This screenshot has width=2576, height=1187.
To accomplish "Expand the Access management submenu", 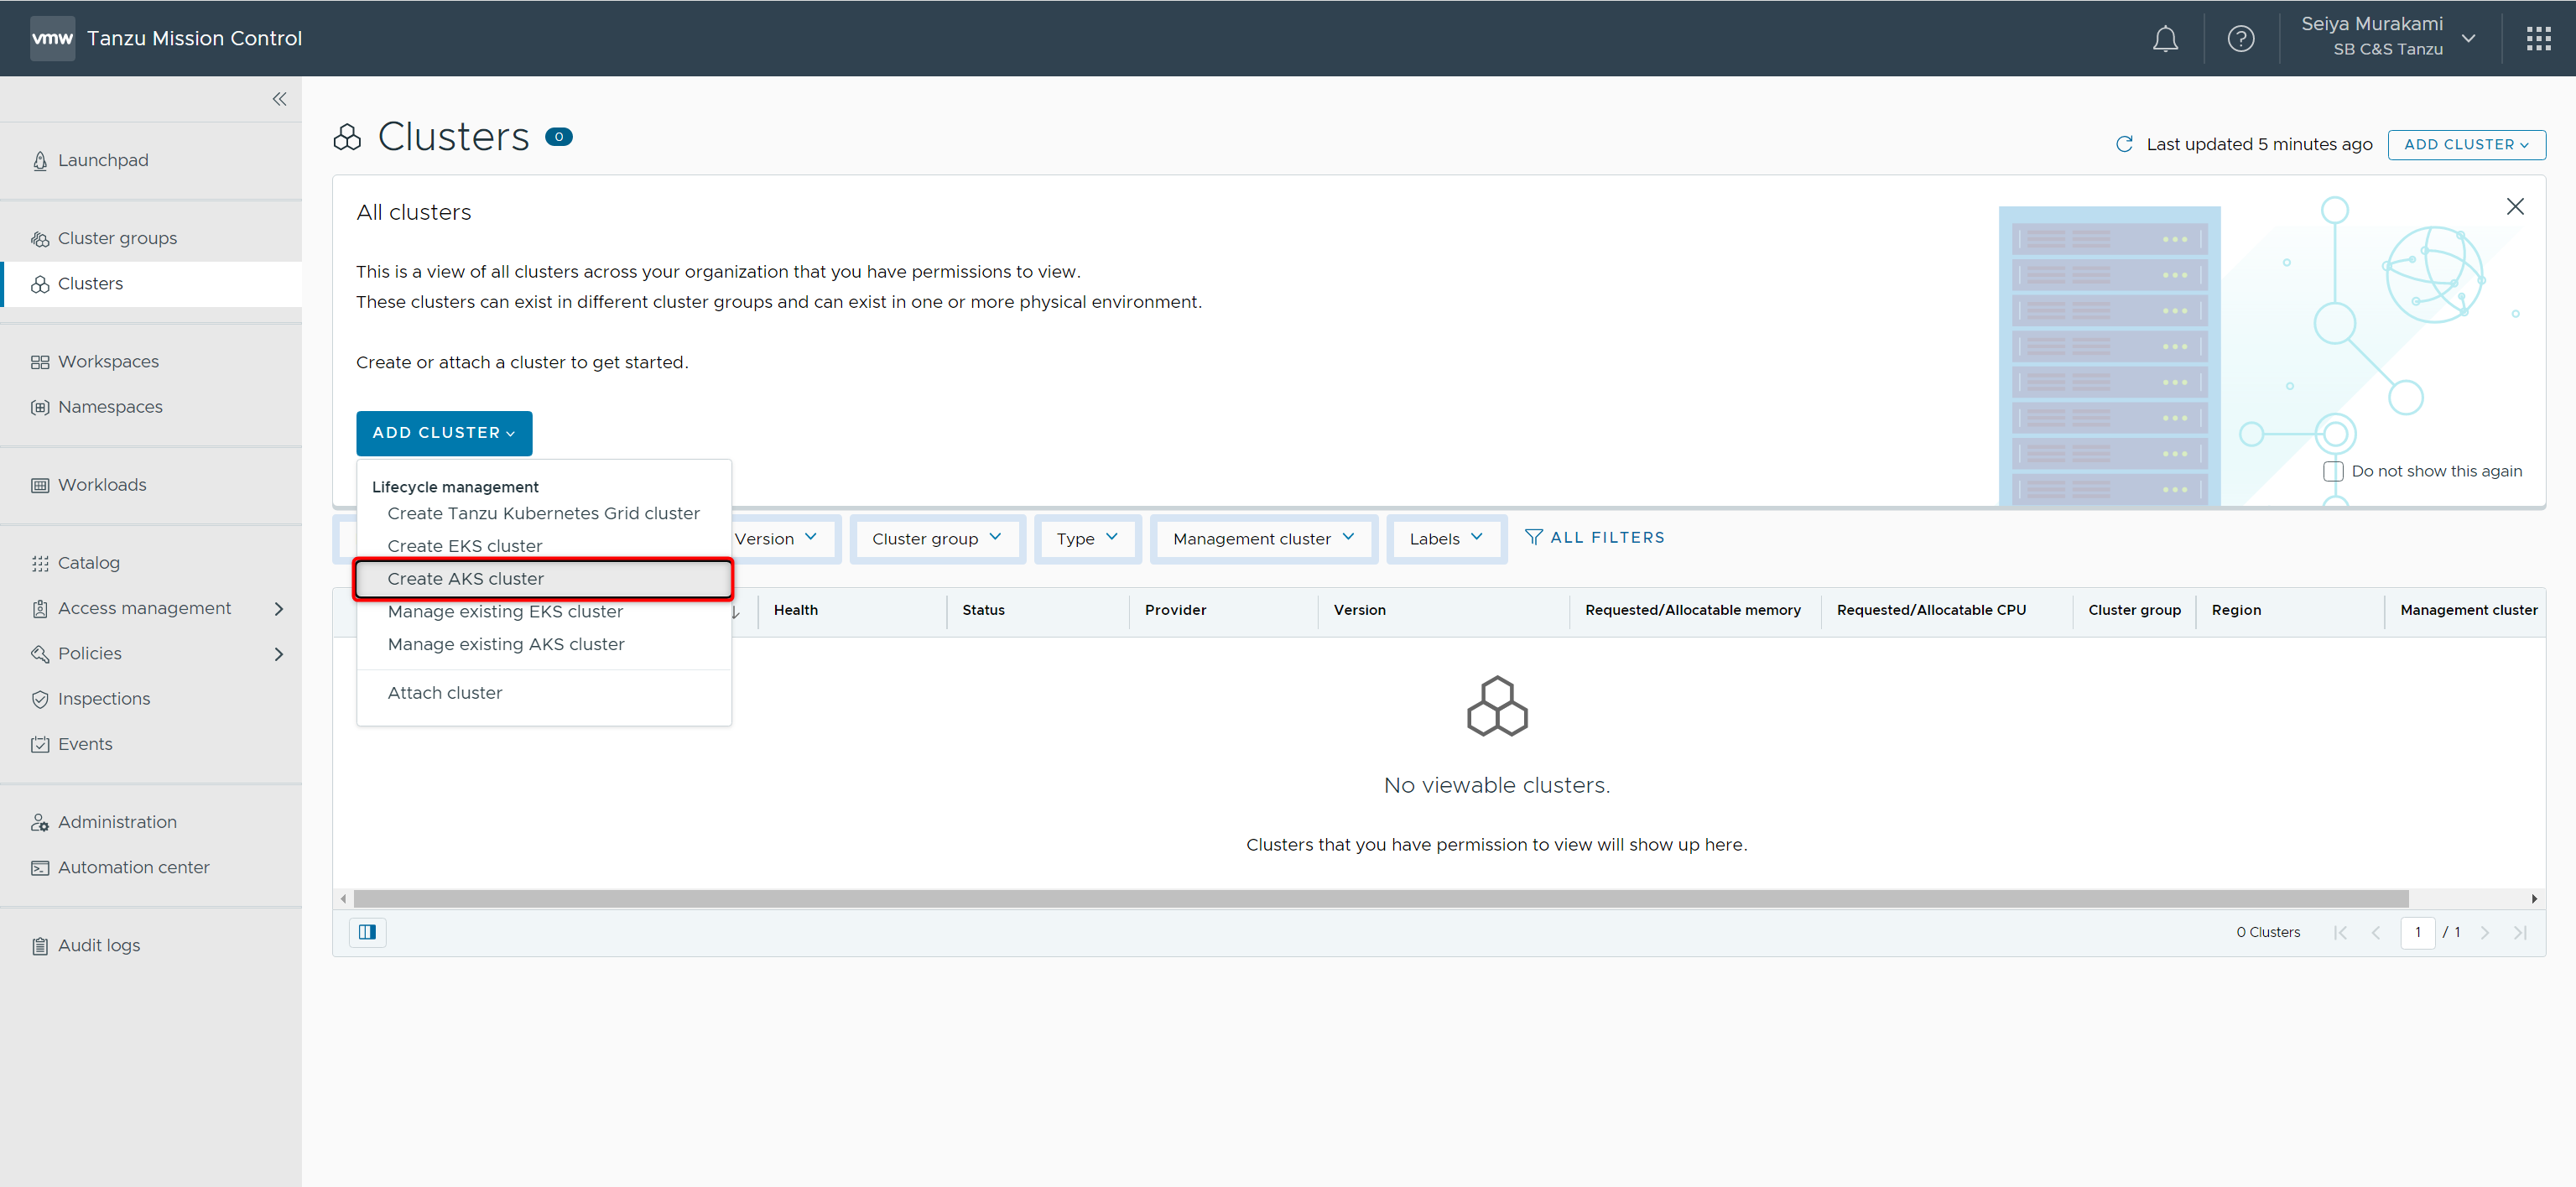I will pyautogui.click(x=279, y=608).
